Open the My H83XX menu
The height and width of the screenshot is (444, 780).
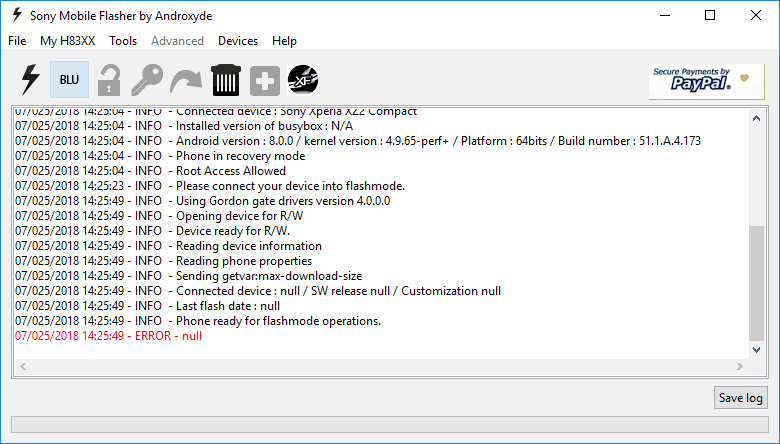tap(68, 41)
